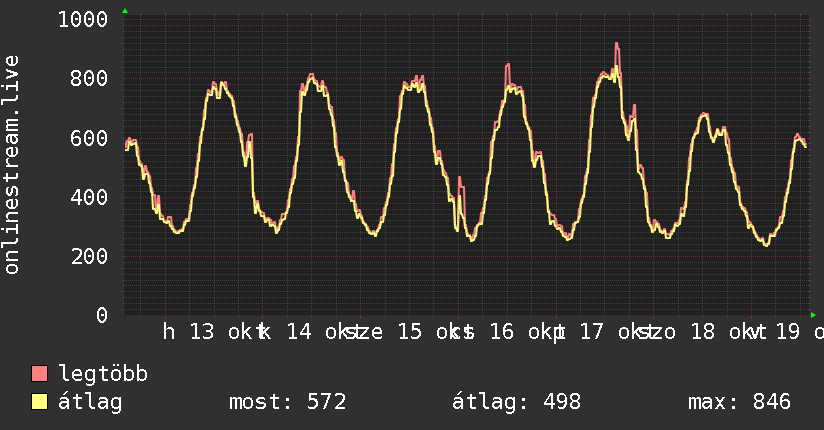Click the 'max: 846' statistic
Screen dimensions: 824x430
tap(739, 402)
